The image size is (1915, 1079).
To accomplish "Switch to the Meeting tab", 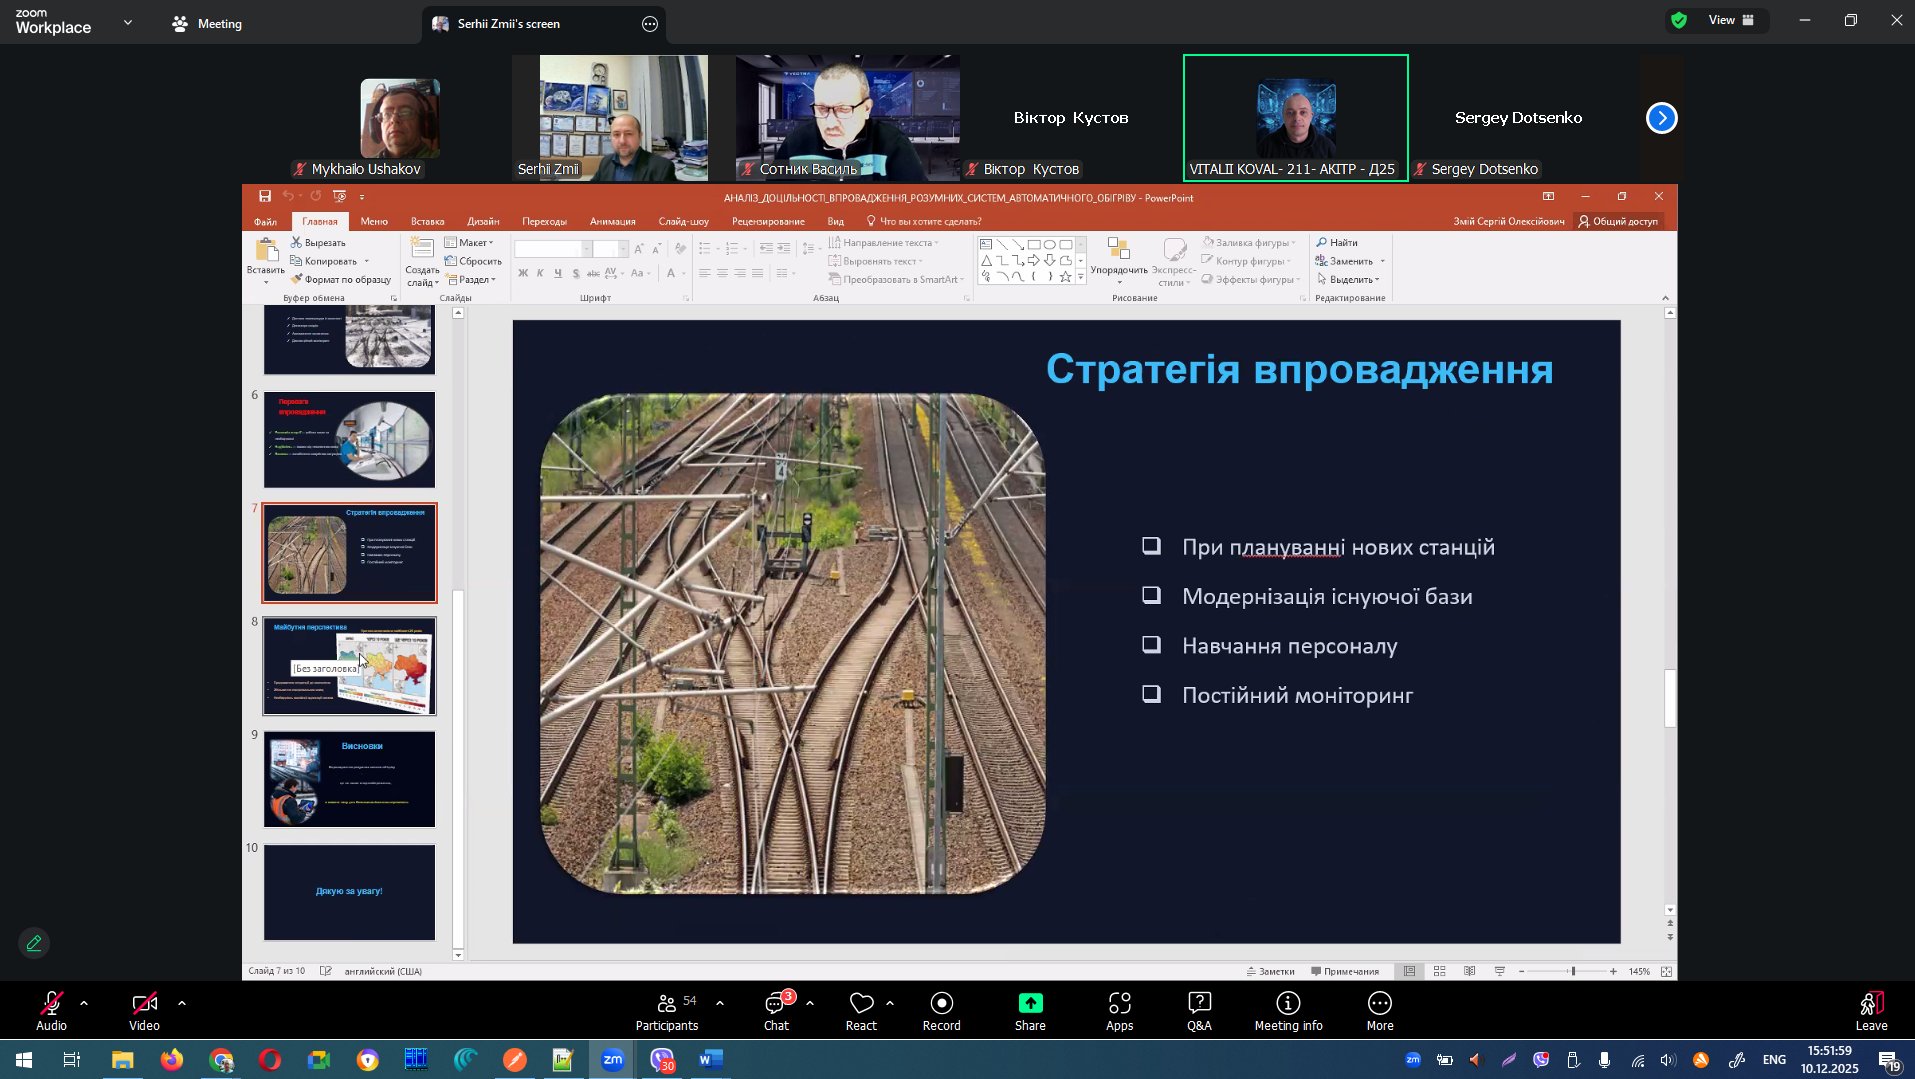I will [207, 24].
